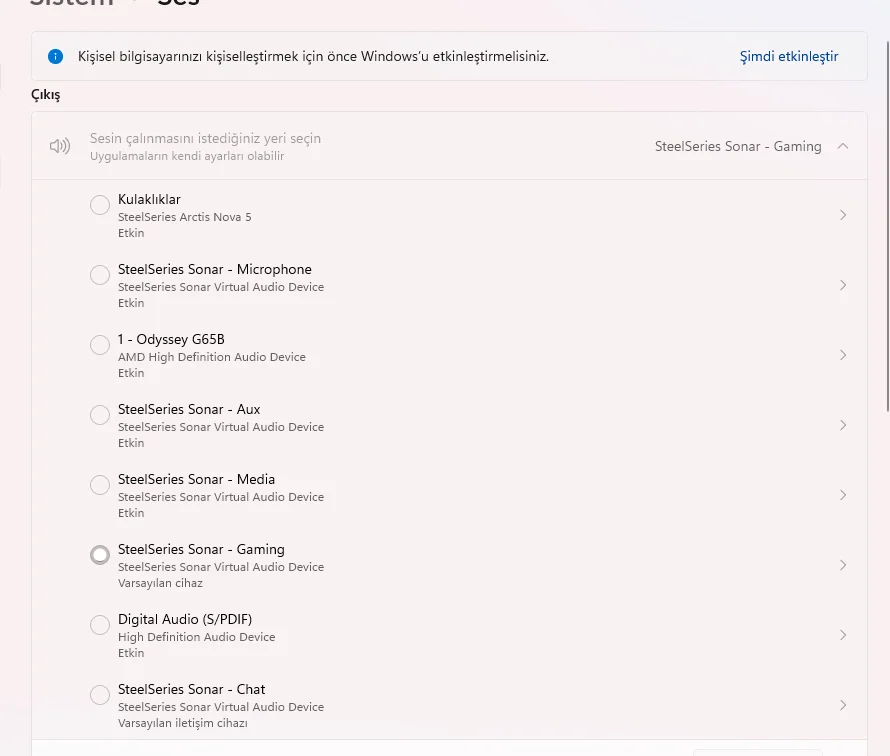Open Digital Audio (S/PDIF) details chevron
This screenshot has height=756, width=890.
point(843,635)
